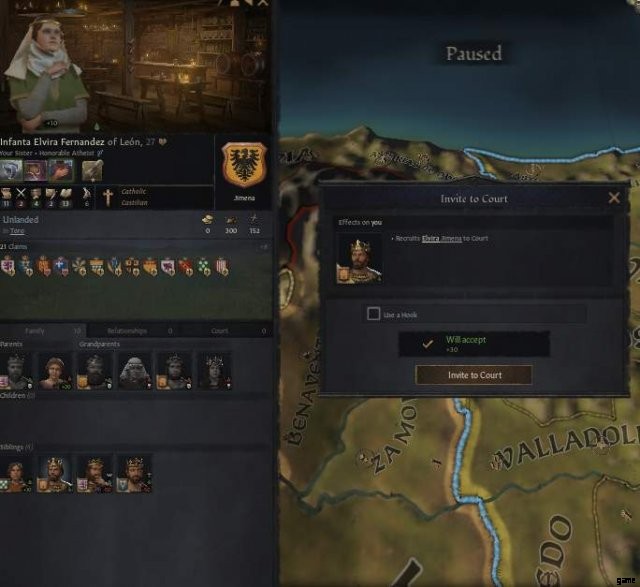Click the green dotted claim shield
Screen dimensions: 640x587
coord(204,266)
